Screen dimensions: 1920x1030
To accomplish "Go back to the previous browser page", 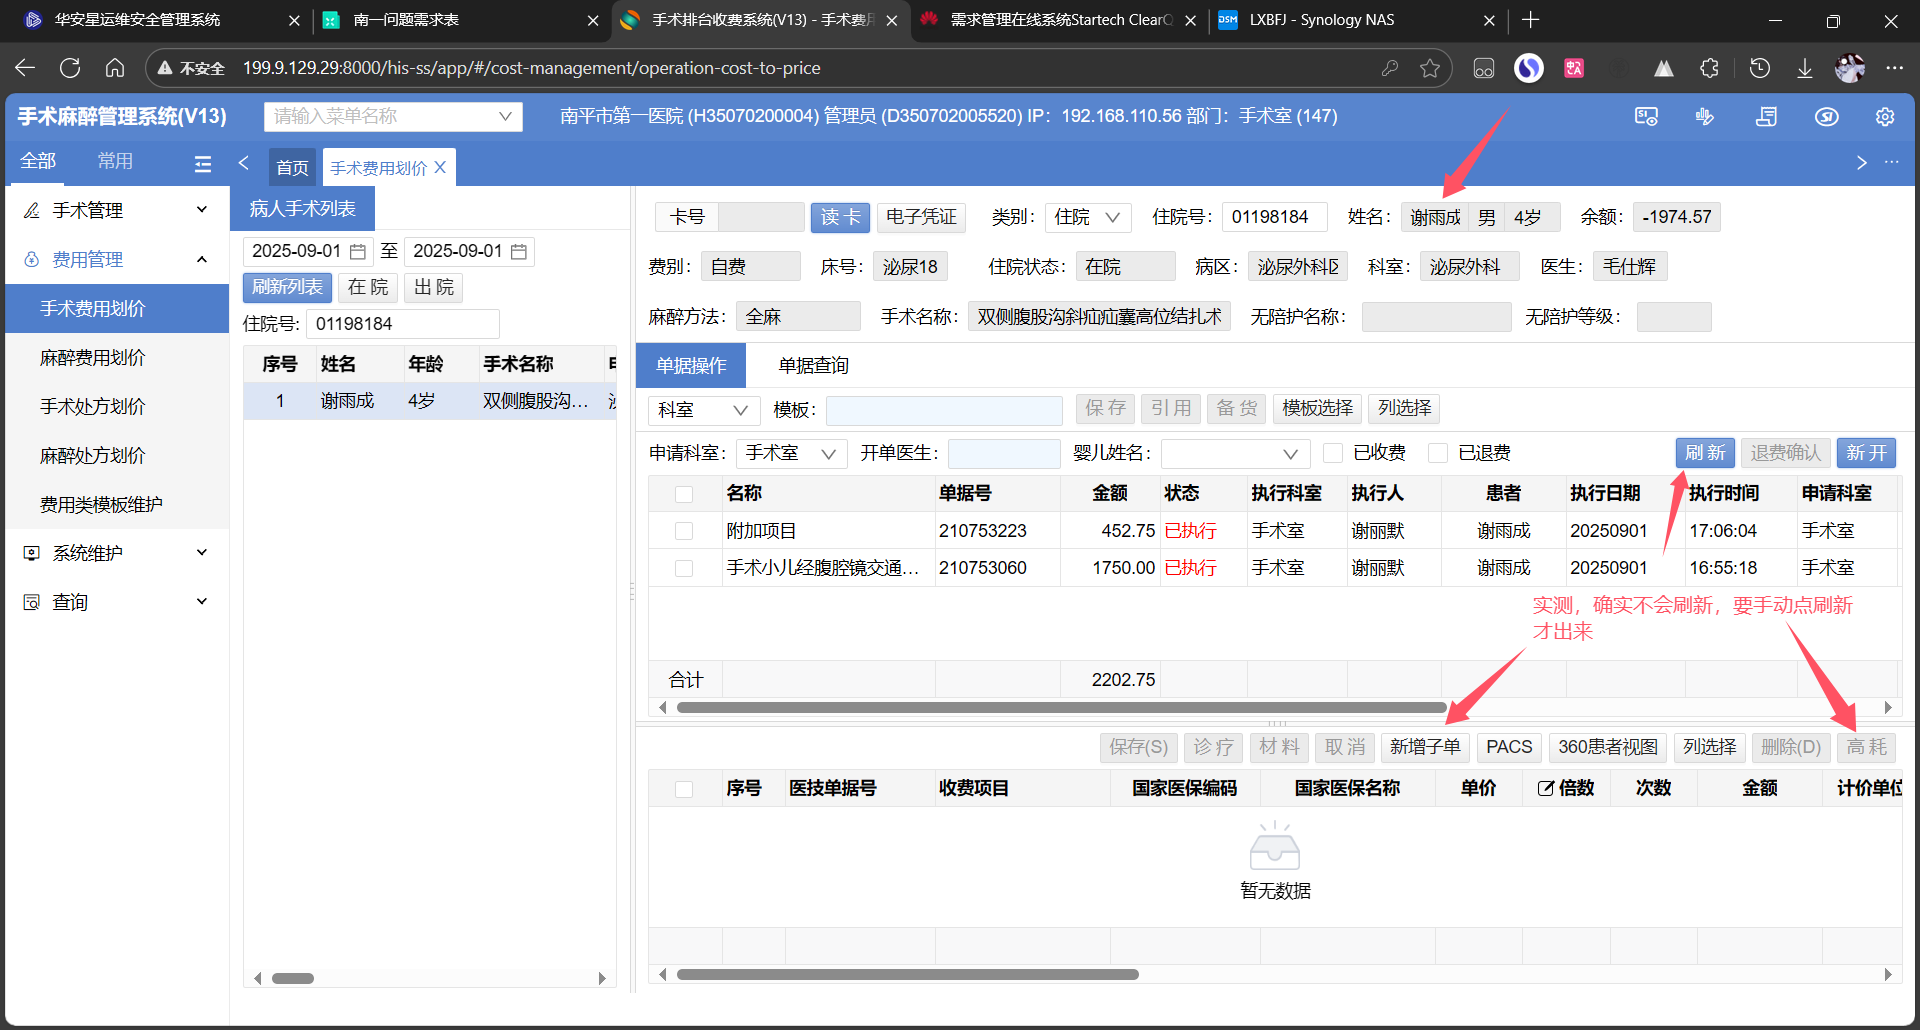I will (25, 68).
